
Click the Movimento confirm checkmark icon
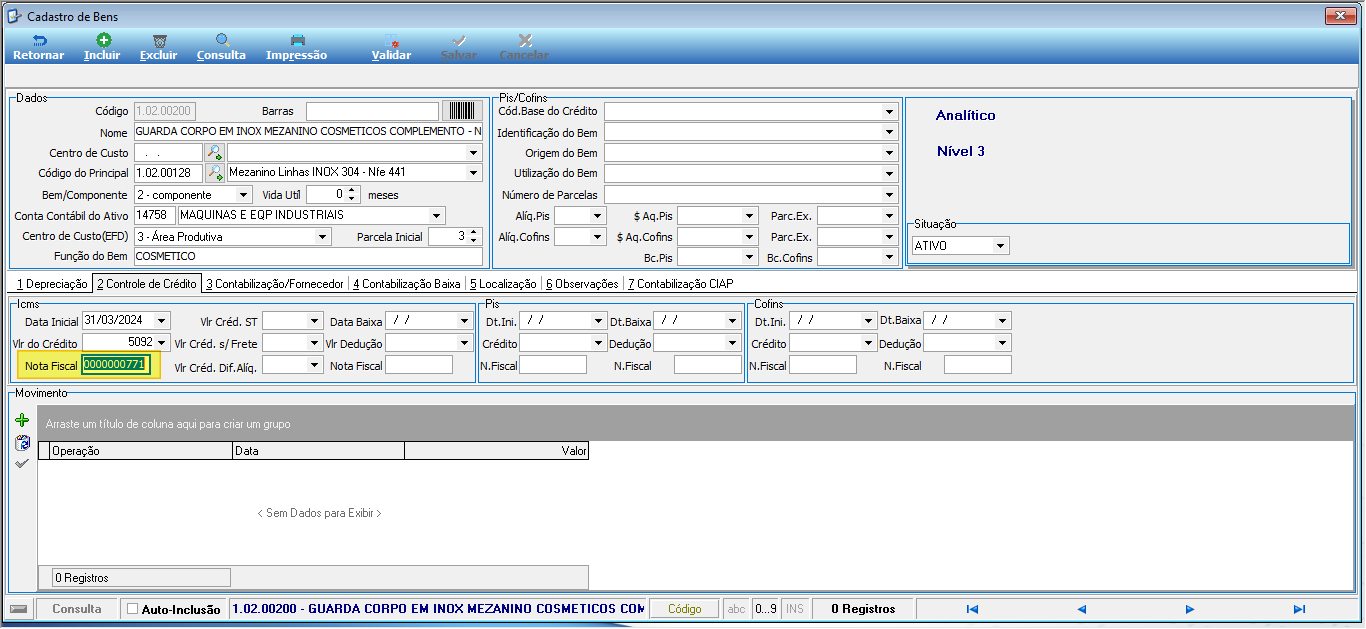[22, 463]
